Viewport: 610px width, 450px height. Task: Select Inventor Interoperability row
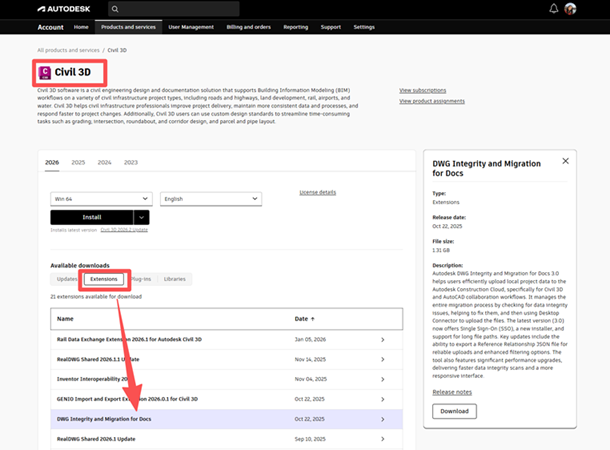226,379
